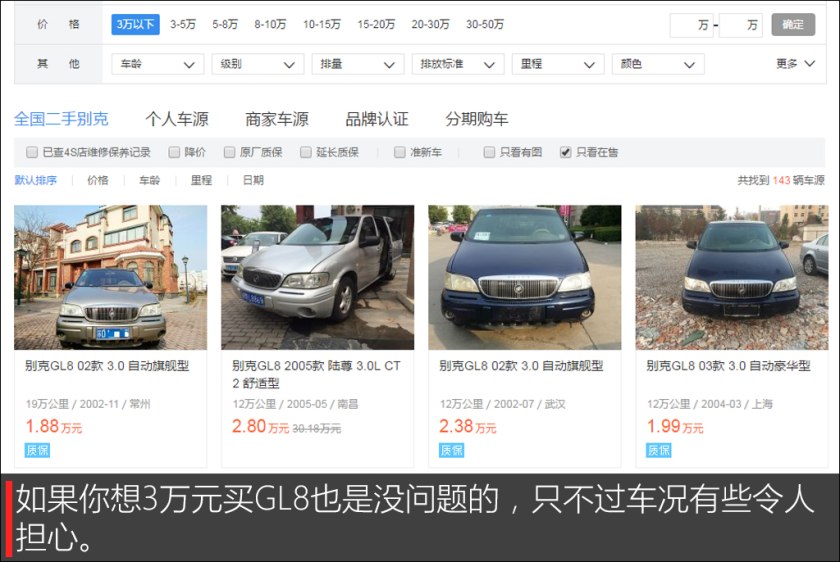This screenshot has width=840, height=562.
Task: Choose the 15-20万 price range
Action: click(x=376, y=25)
